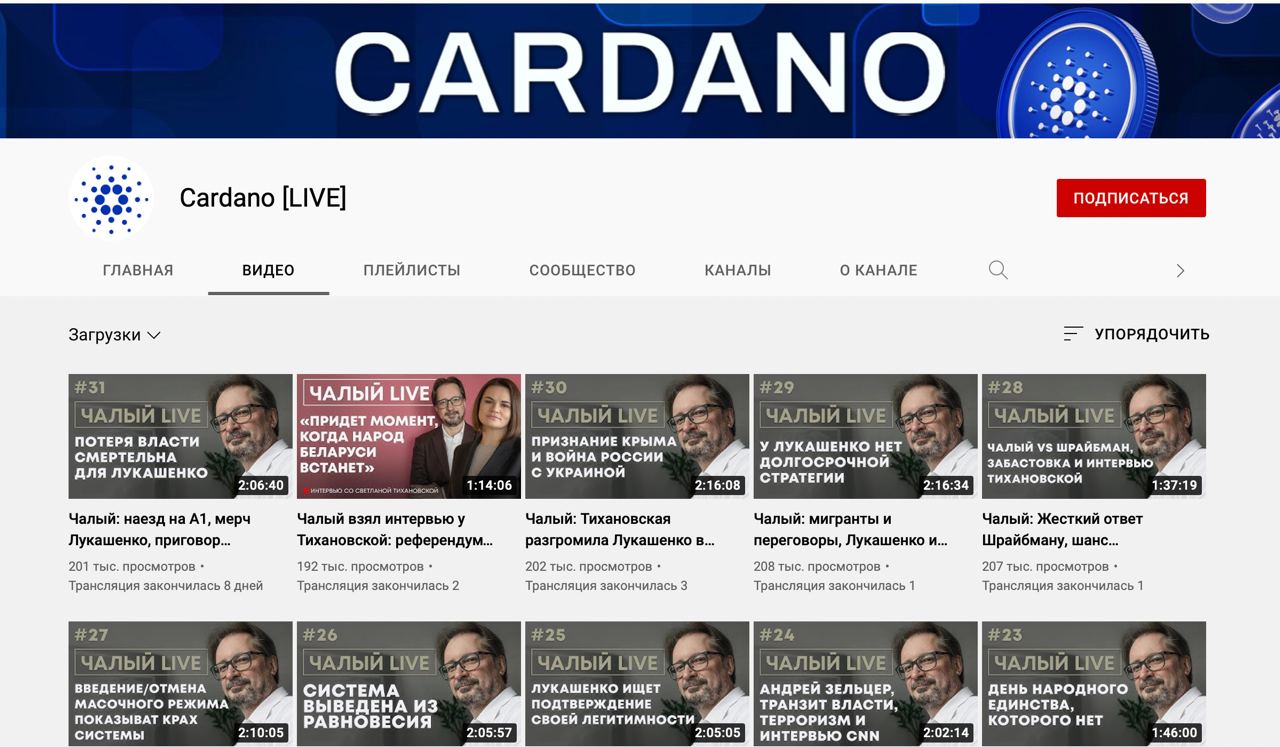Click the Cardano [LIVE] channel name
This screenshot has height=747, width=1280.
click(x=263, y=198)
